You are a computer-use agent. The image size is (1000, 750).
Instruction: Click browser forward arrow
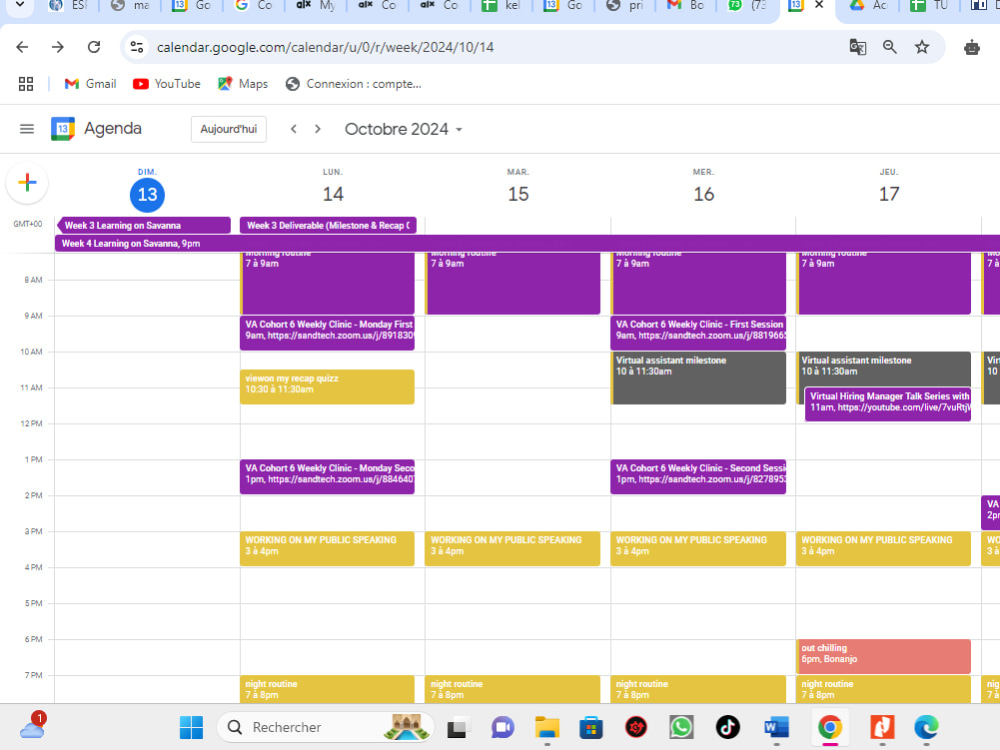click(58, 47)
